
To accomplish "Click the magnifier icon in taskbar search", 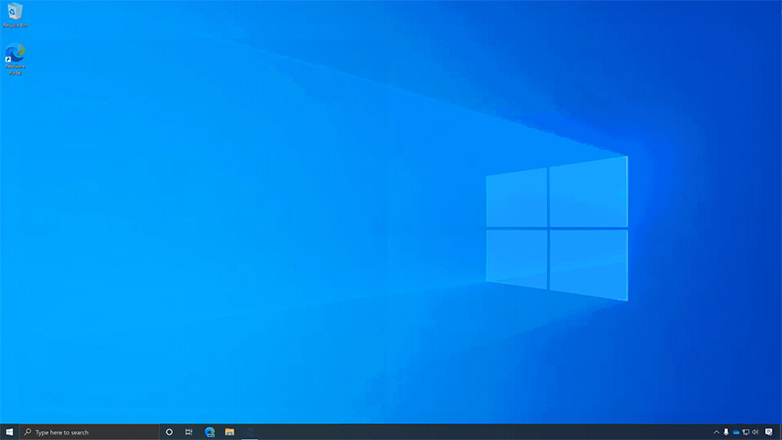I will point(28,432).
